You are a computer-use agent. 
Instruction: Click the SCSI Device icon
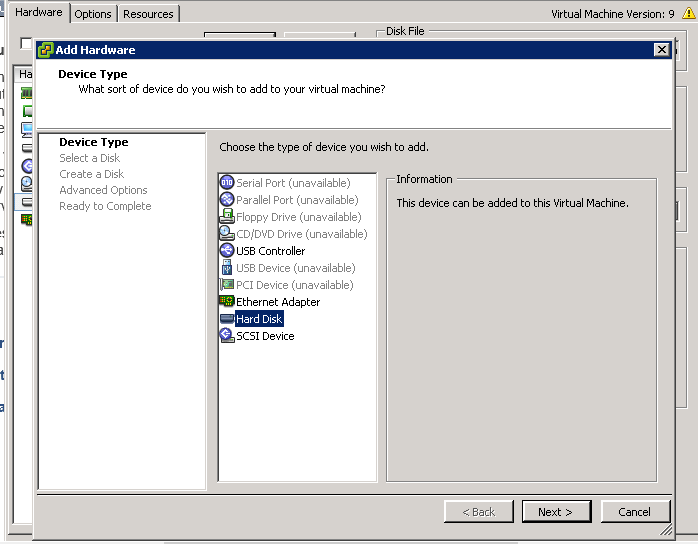[x=227, y=336]
